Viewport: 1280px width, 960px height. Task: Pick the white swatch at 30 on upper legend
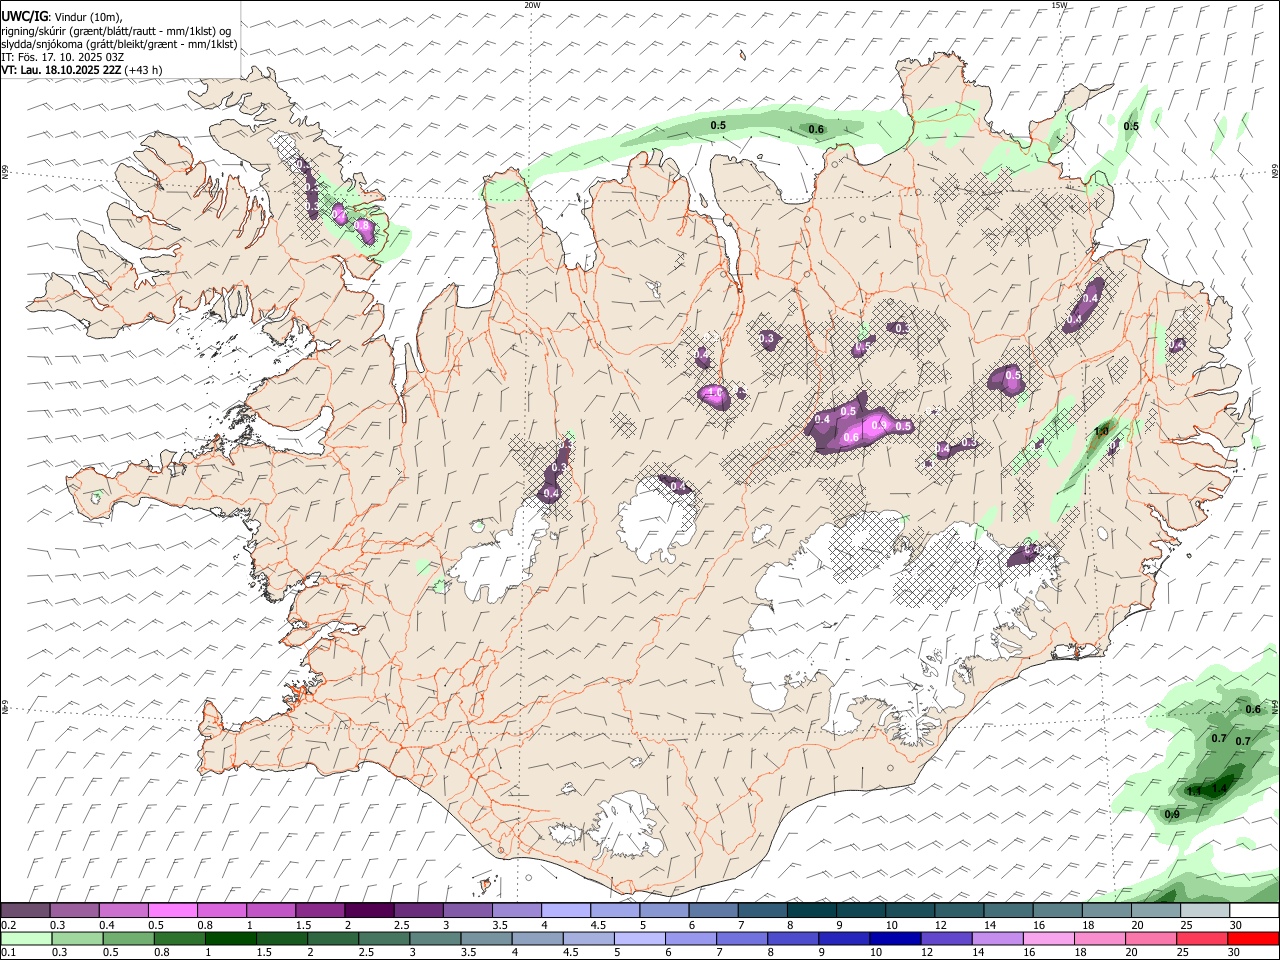[x=1253, y=911]
